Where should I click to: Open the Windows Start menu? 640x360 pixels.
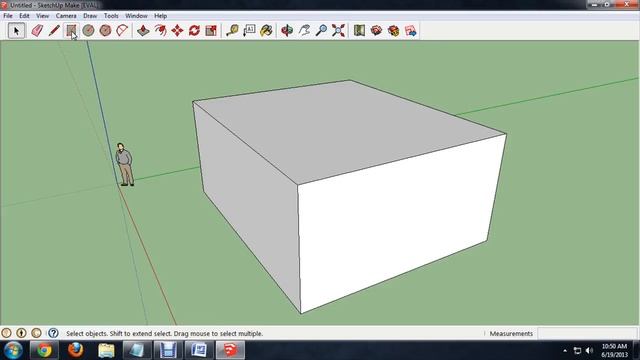click(x=13, y=350)
